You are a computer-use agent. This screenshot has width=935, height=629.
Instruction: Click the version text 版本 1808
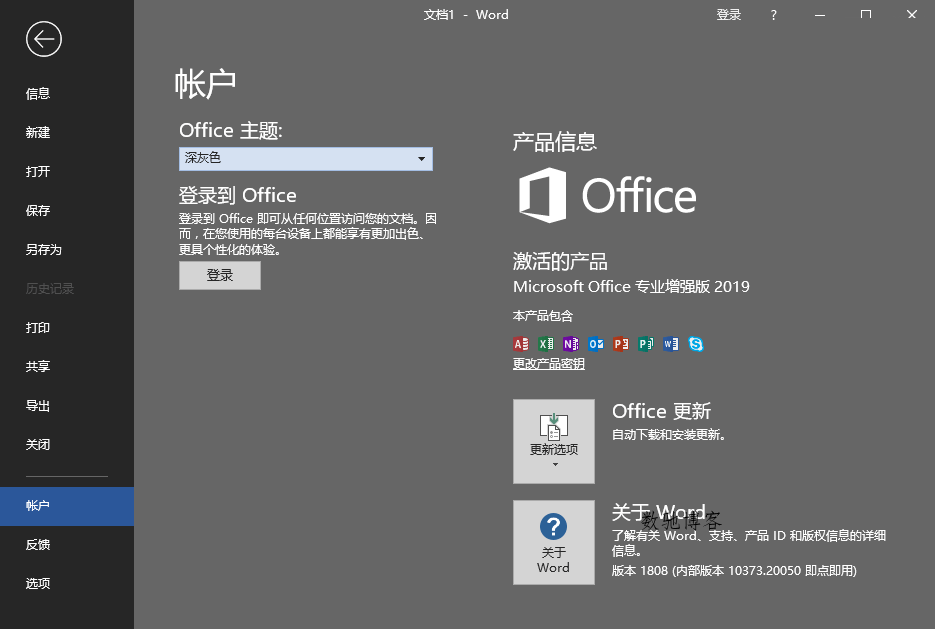pos(734,571)
